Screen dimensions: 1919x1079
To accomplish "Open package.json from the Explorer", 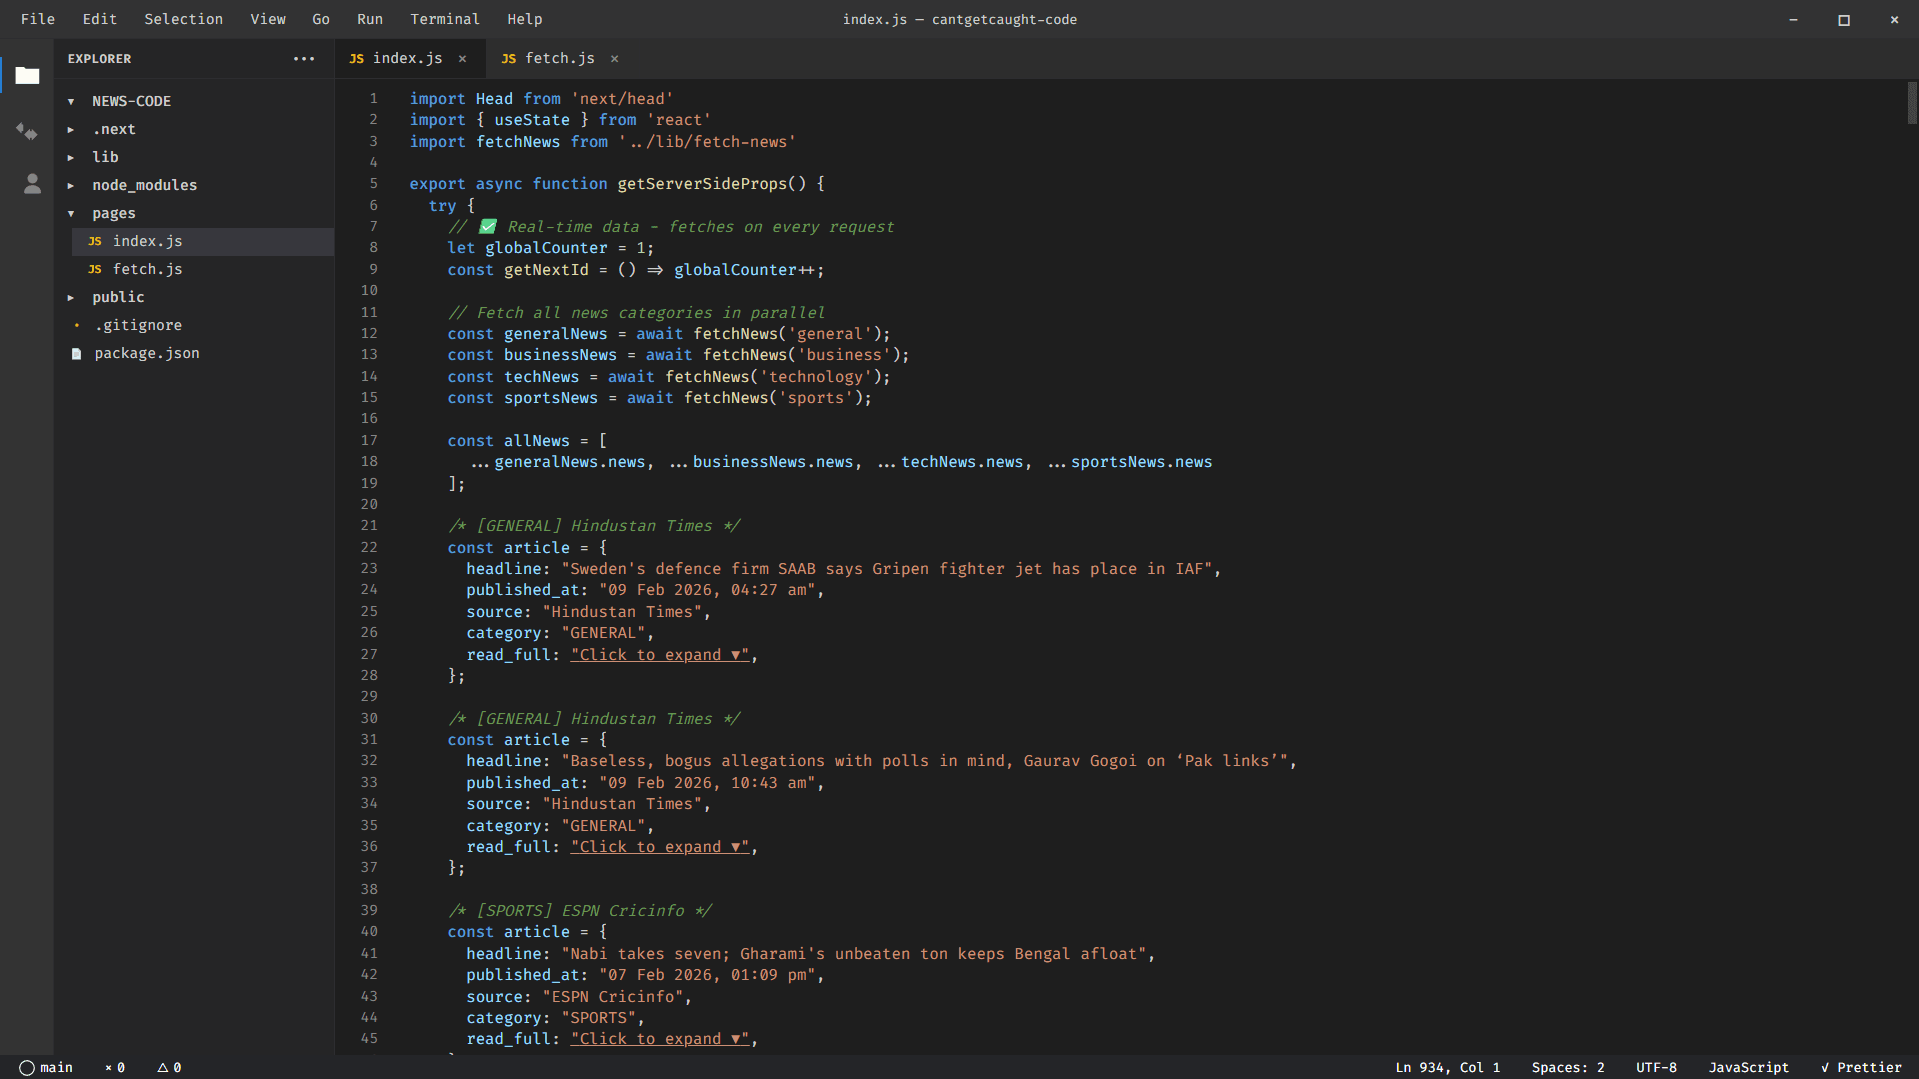I will pyautogui.click(x=146, y=353).
